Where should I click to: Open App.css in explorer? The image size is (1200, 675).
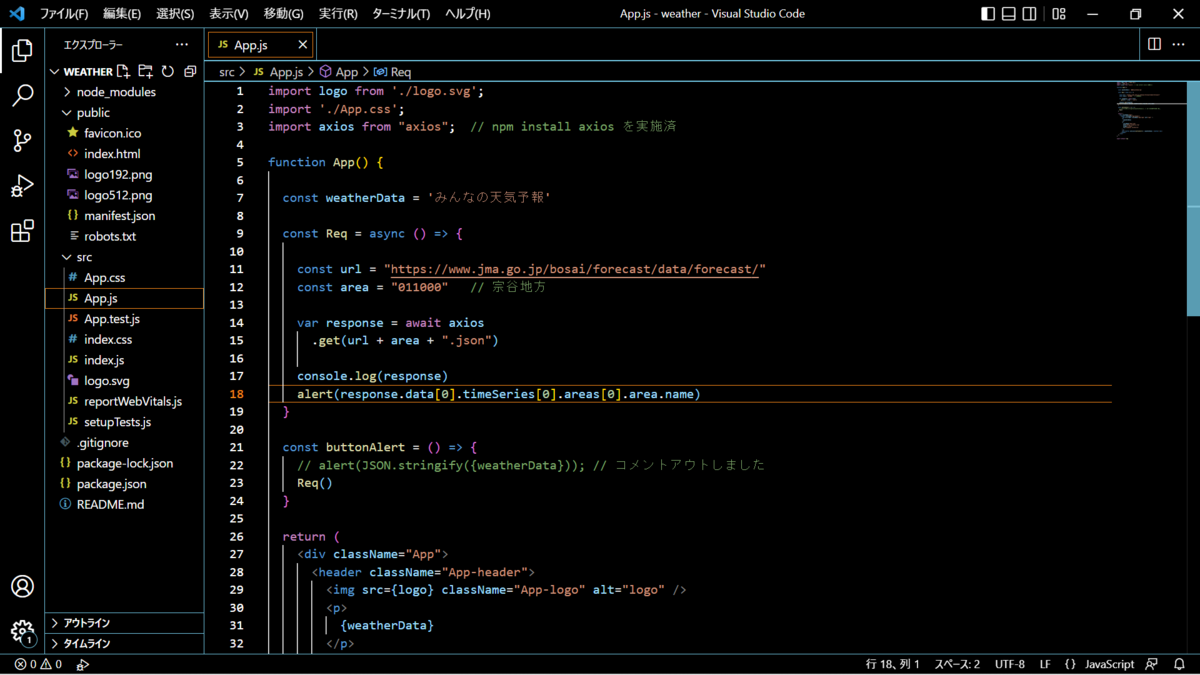pos(125,278)
